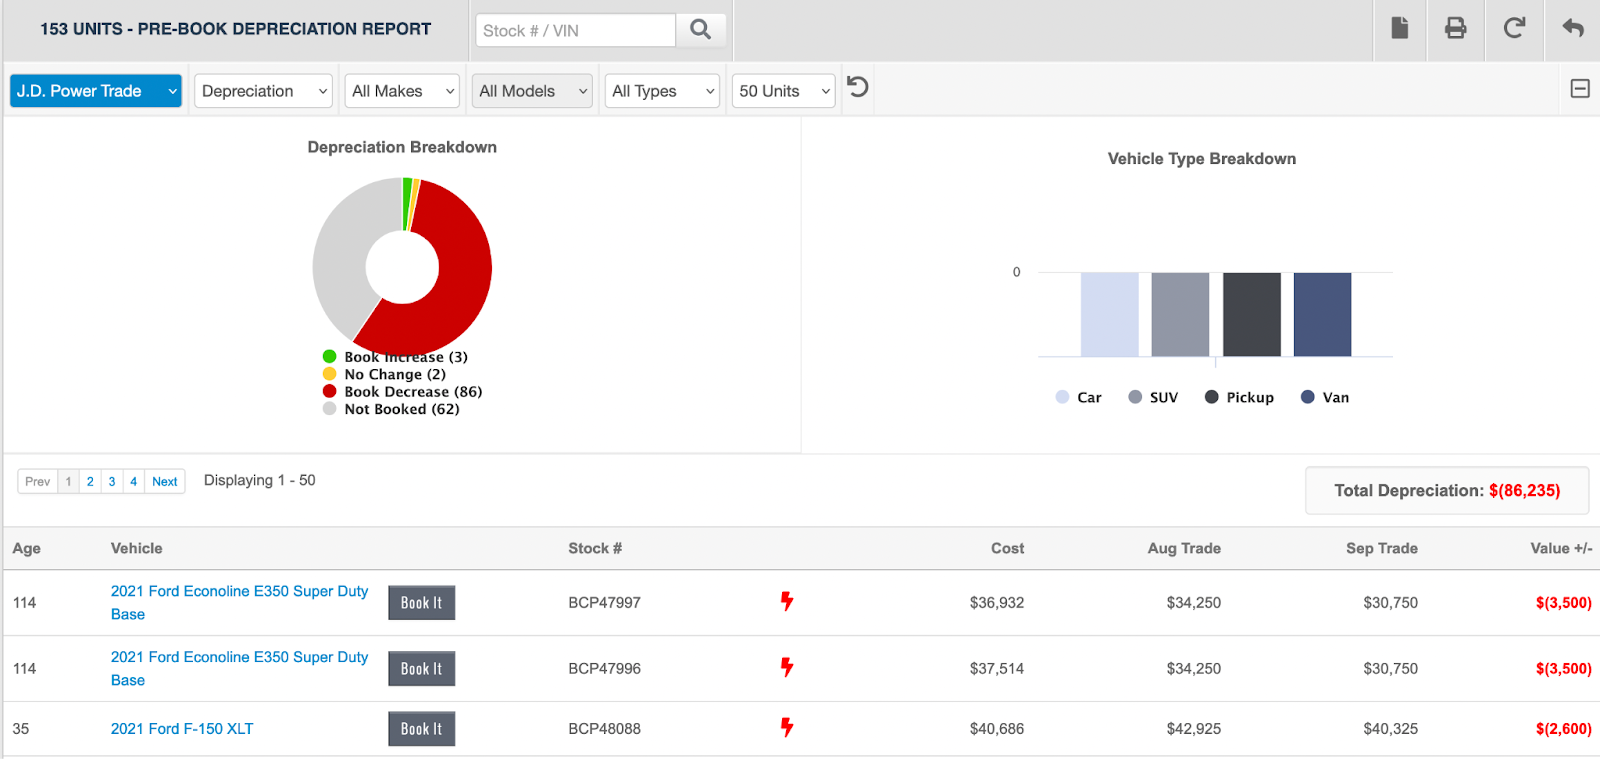Screen dimensions: 1600x759
Task: Reset filters with the undo arrow icon
Action: pos(858,87)
